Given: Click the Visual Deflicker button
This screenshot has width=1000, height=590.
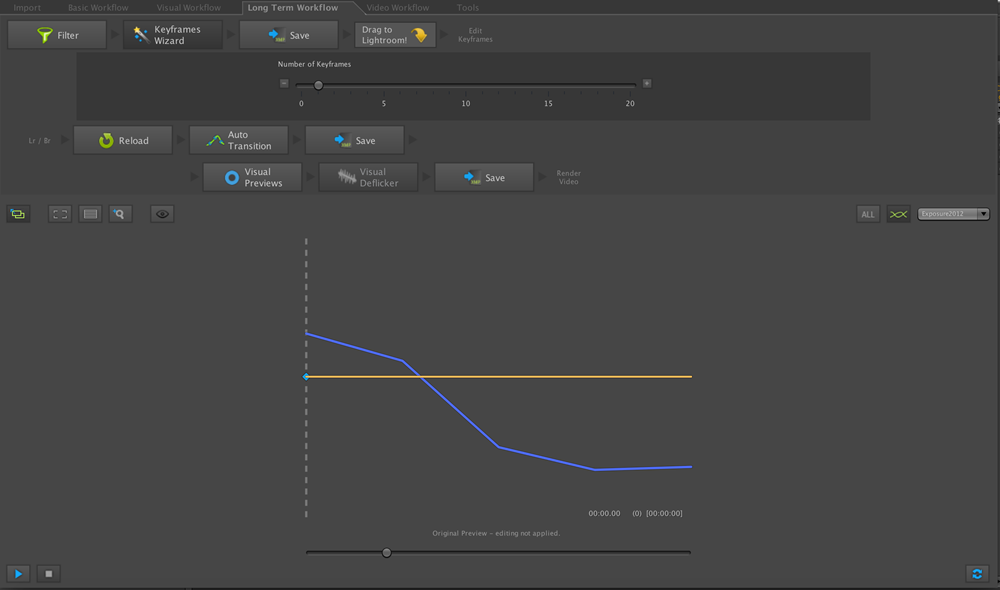Looking at the screenshot, I should tap(368, 177).
